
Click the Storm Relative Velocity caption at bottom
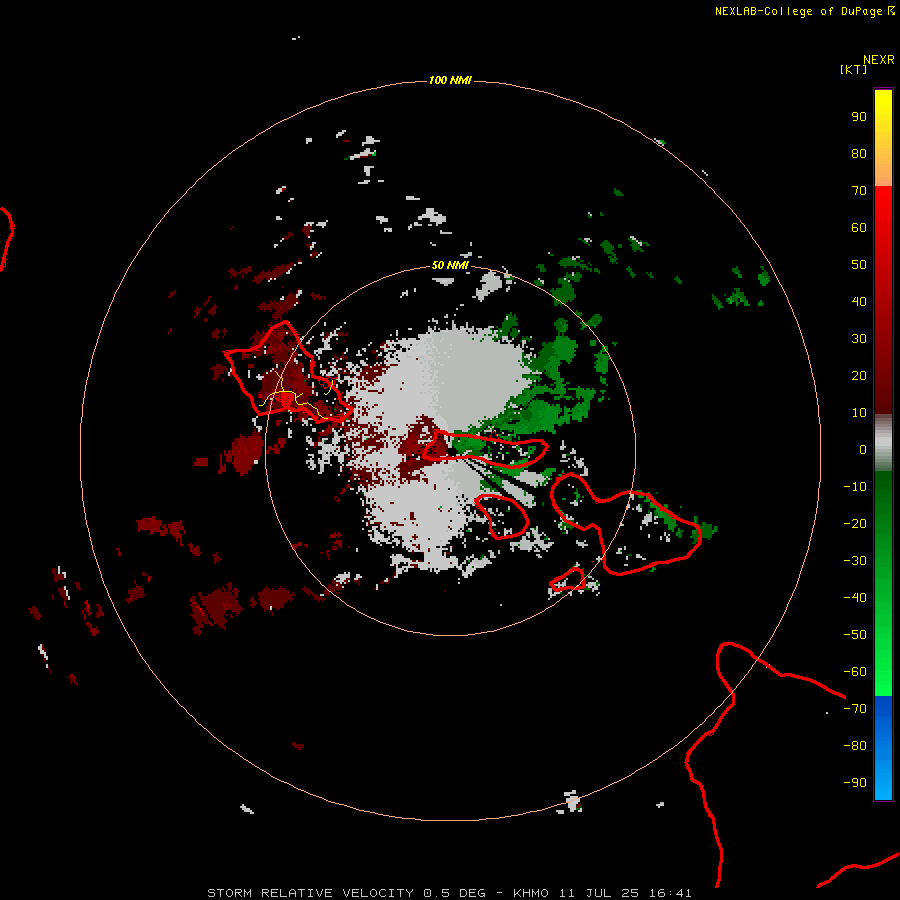coord(449,893)
